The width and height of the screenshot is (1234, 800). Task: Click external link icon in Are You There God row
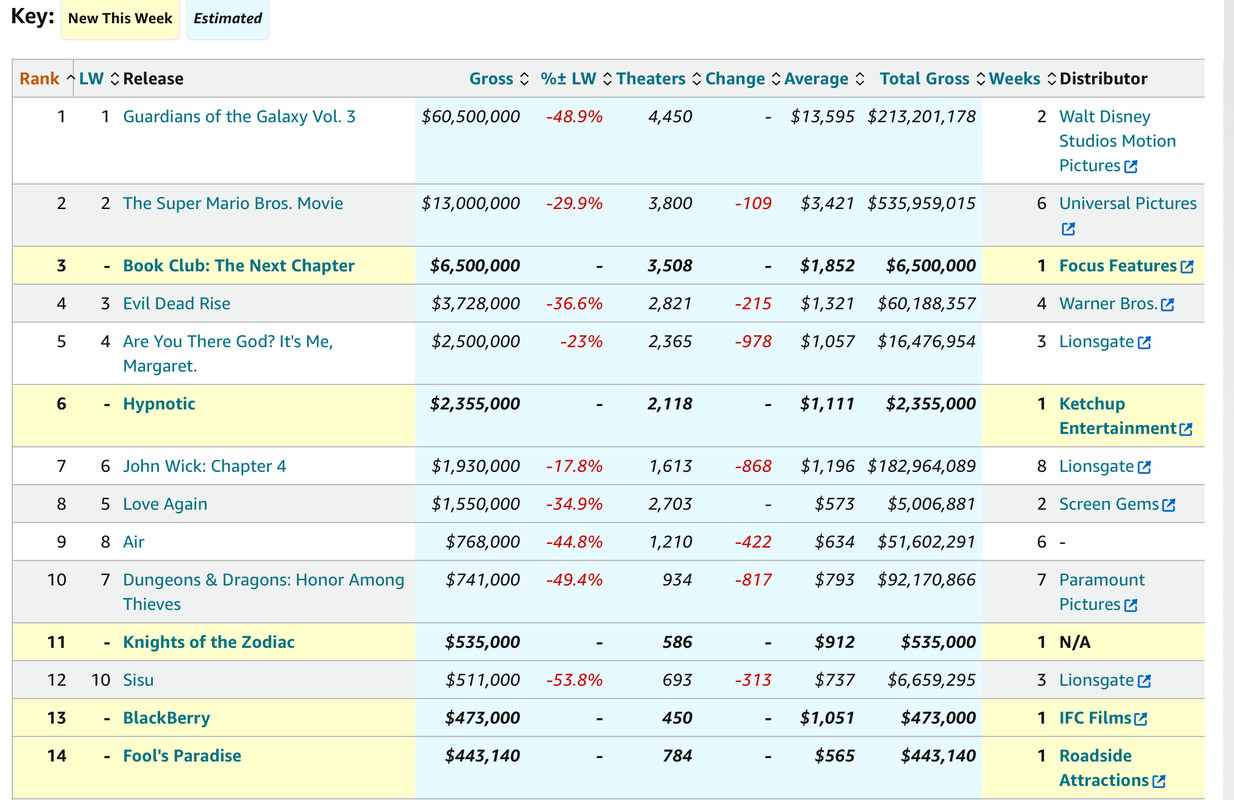(x=1145, y=343)
